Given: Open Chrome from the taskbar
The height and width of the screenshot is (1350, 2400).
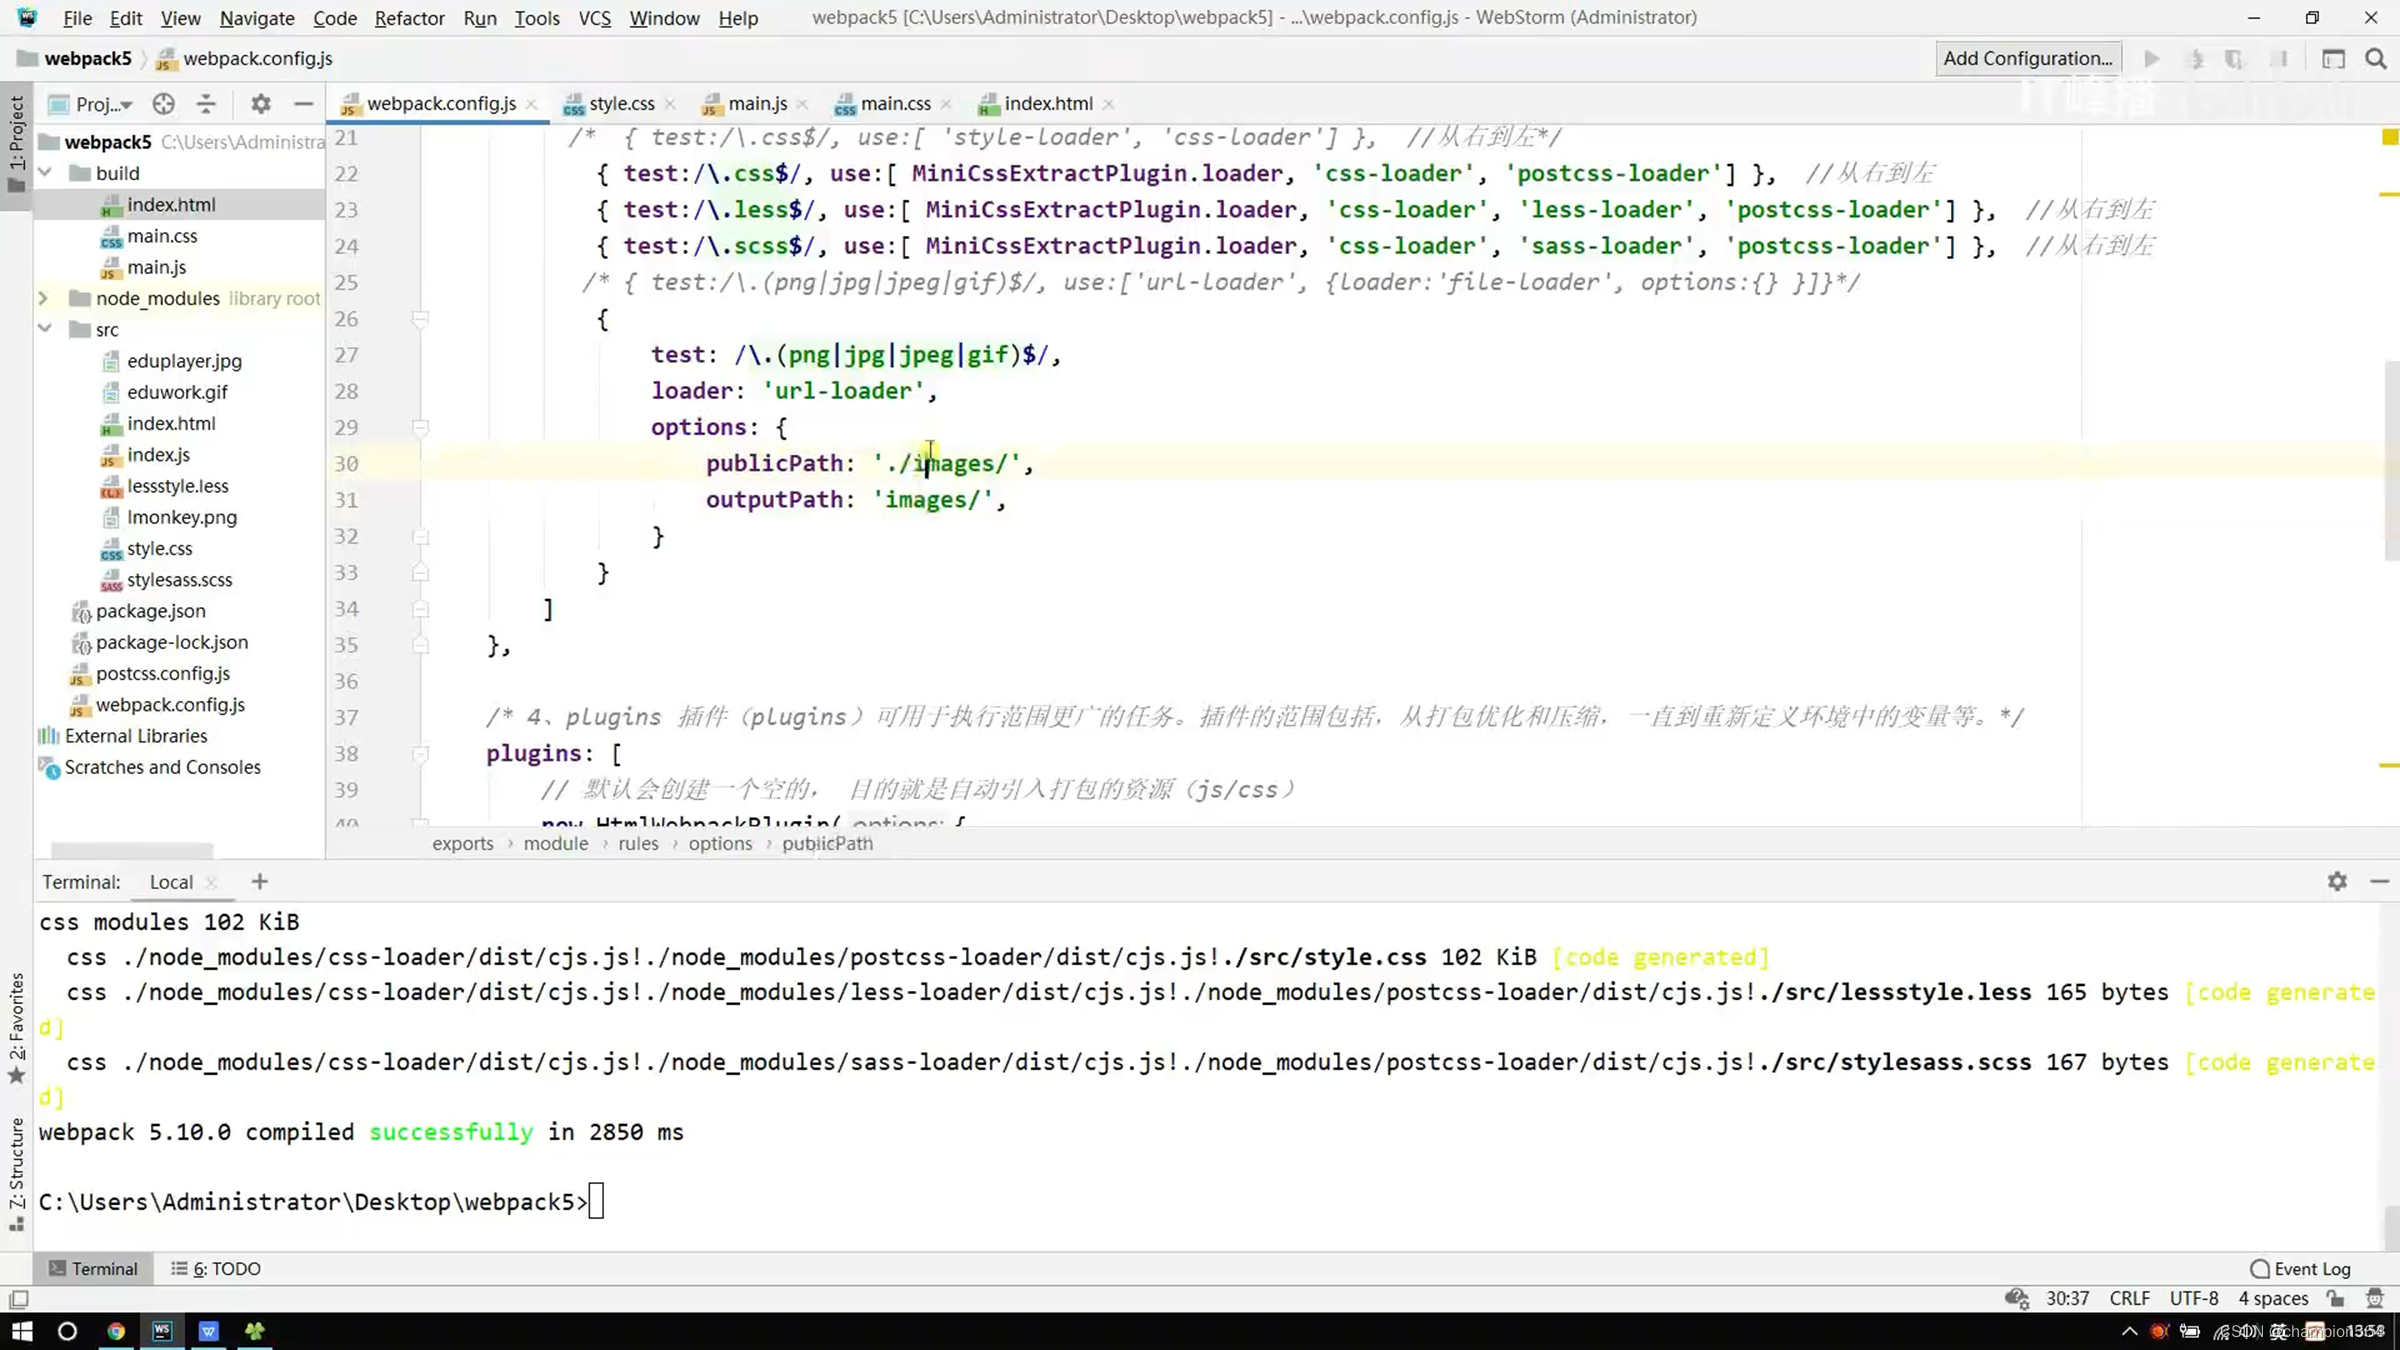Looking at the screenshot, I should click(116, 1331).
